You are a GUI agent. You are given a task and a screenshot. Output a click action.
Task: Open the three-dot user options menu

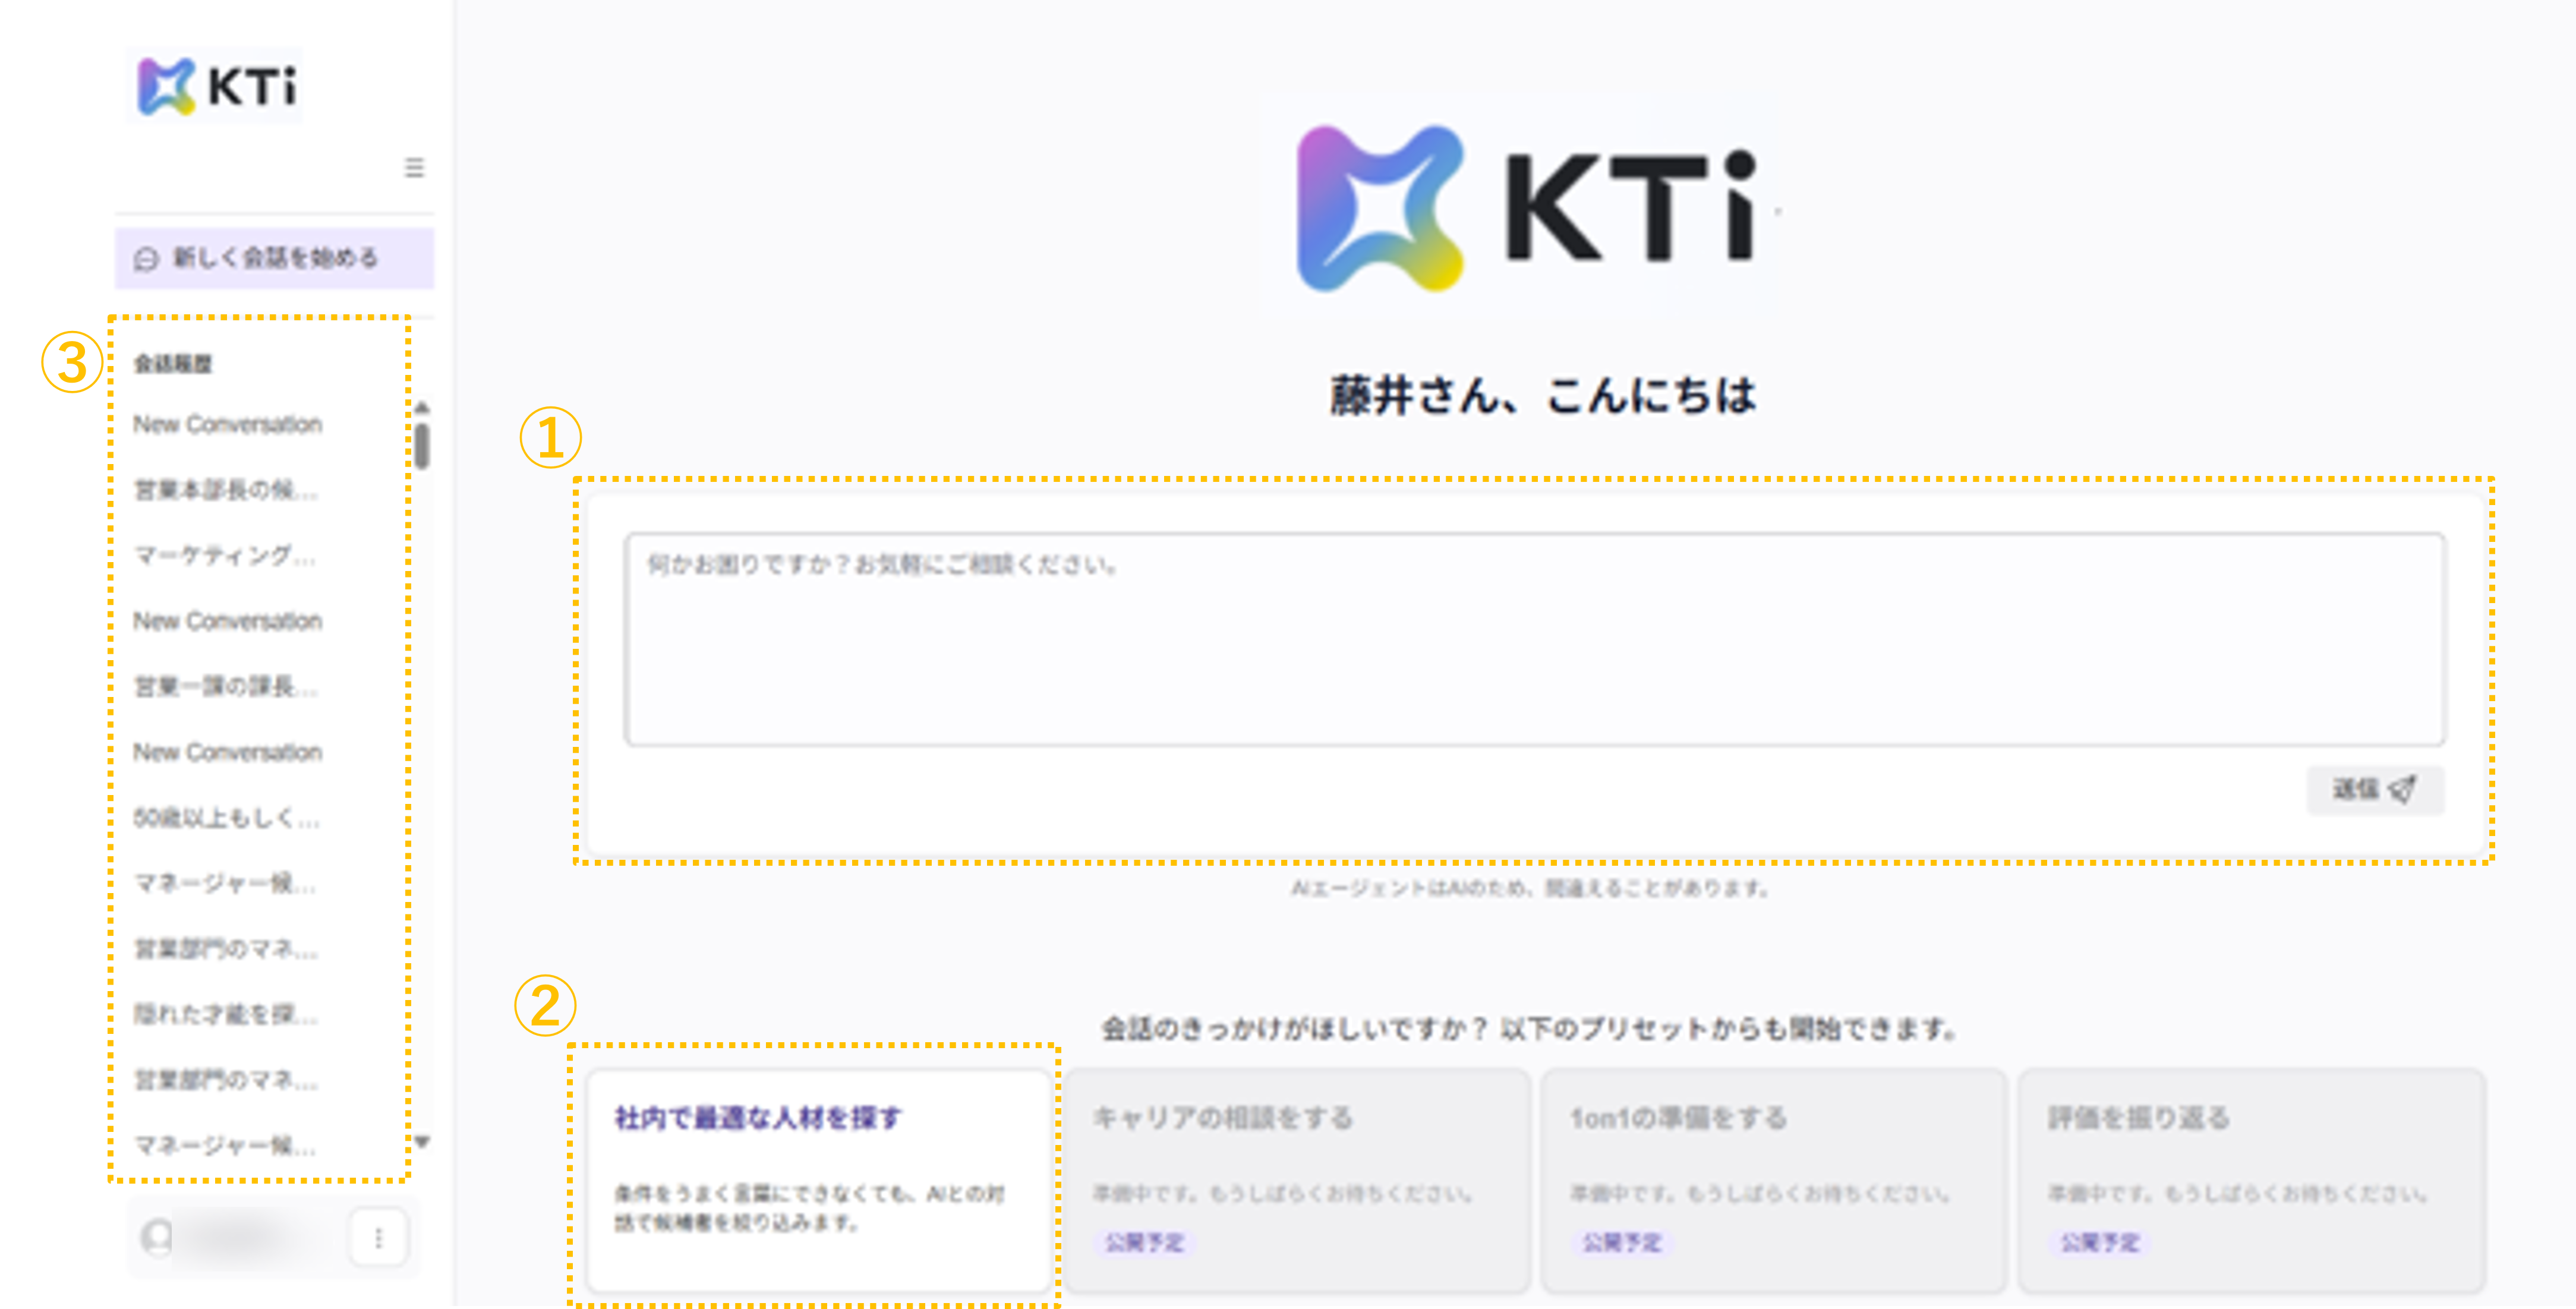point(378,1238)
